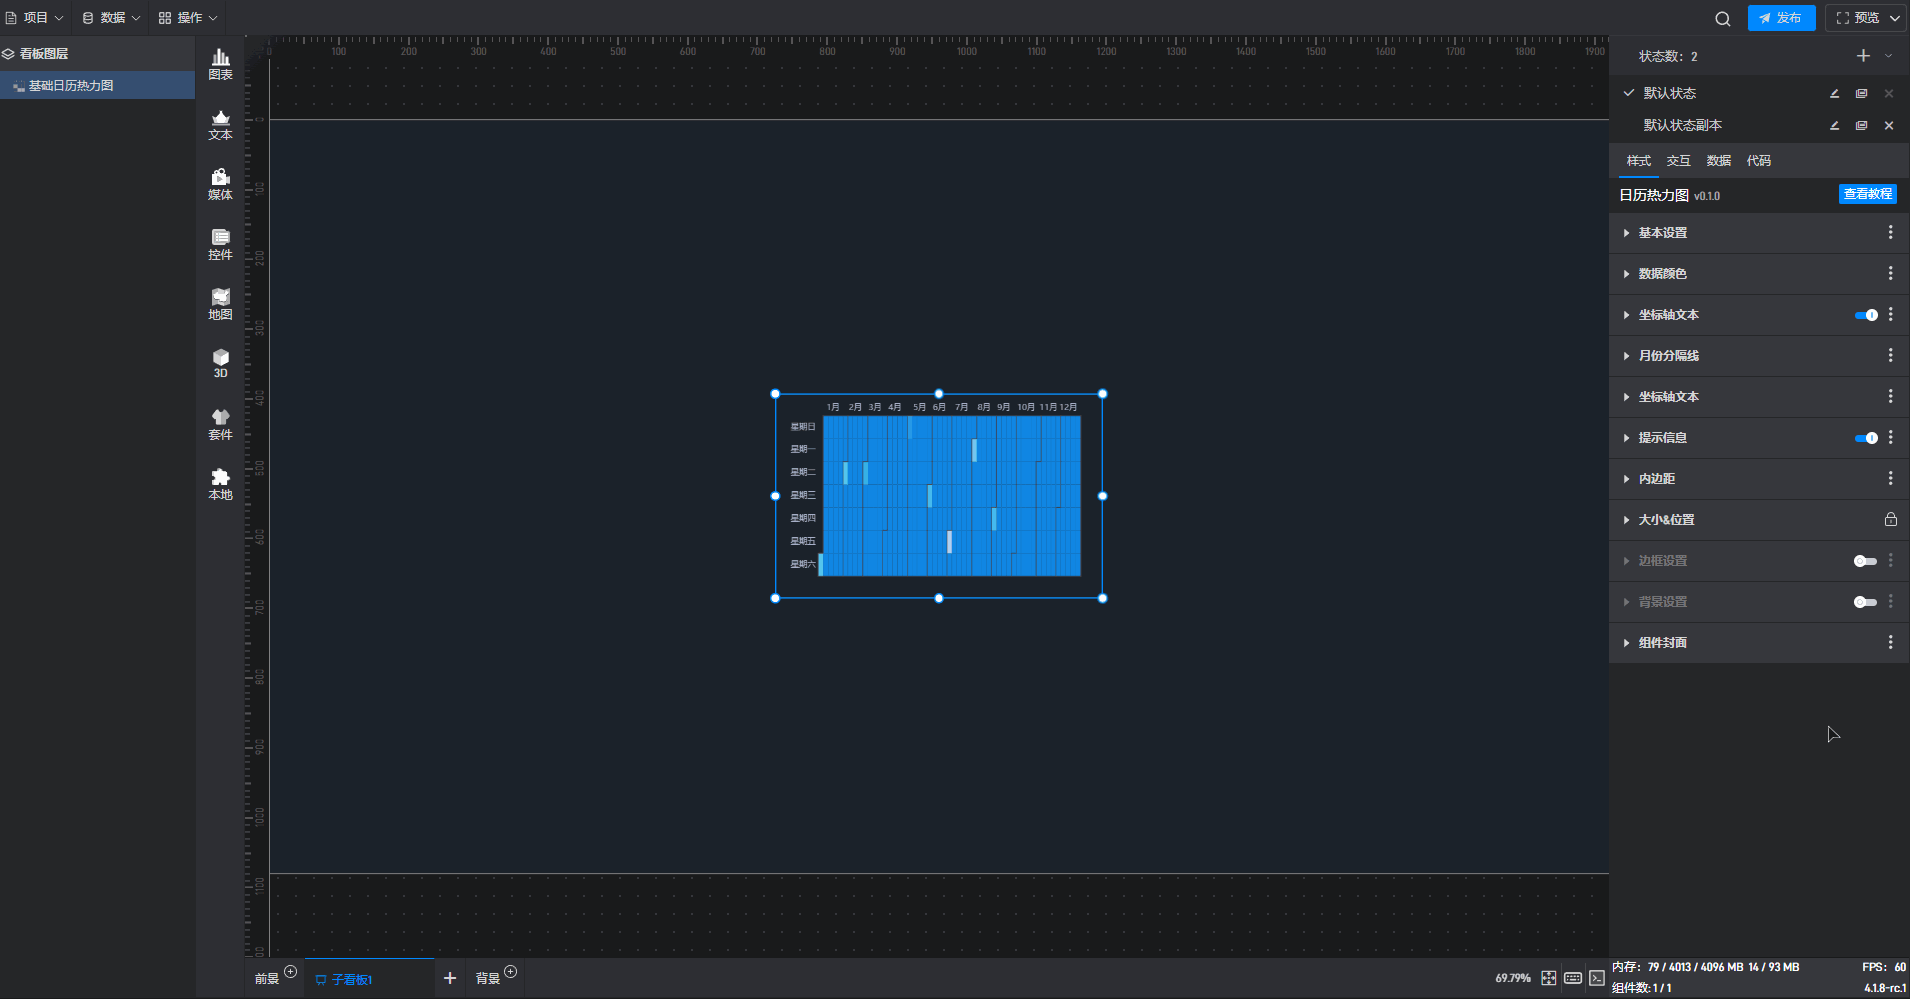Switch to the 交互 tab
The image size is (1910, 999).
(1679, 161)
